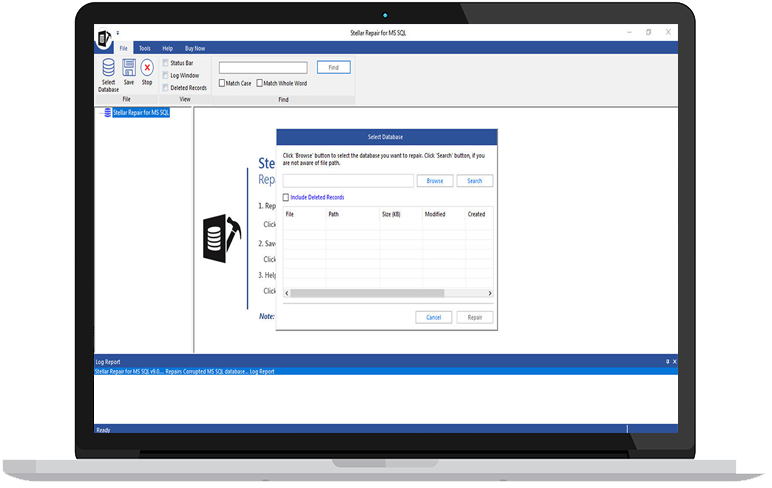The image size is (772, 488).
Task: Click Browse in Select Database dialog
Action: point(435,181)
